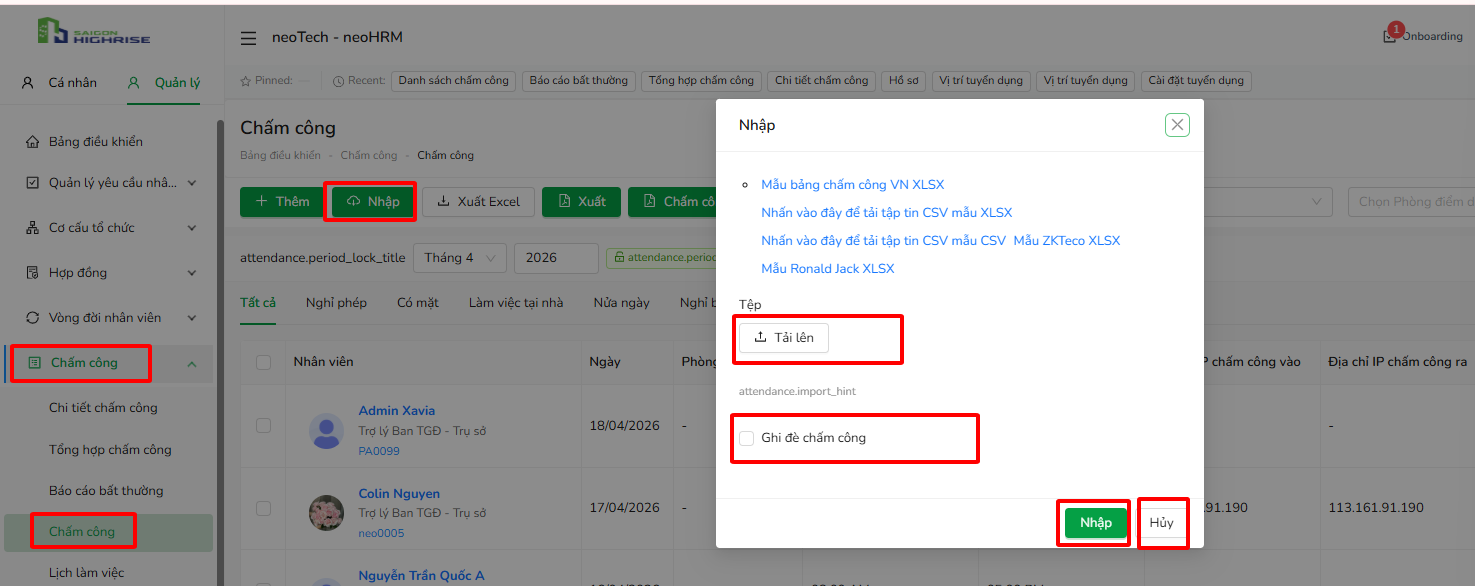
Task: Click the Vòng đời nhân viên cycle icon
Action: 32,318
